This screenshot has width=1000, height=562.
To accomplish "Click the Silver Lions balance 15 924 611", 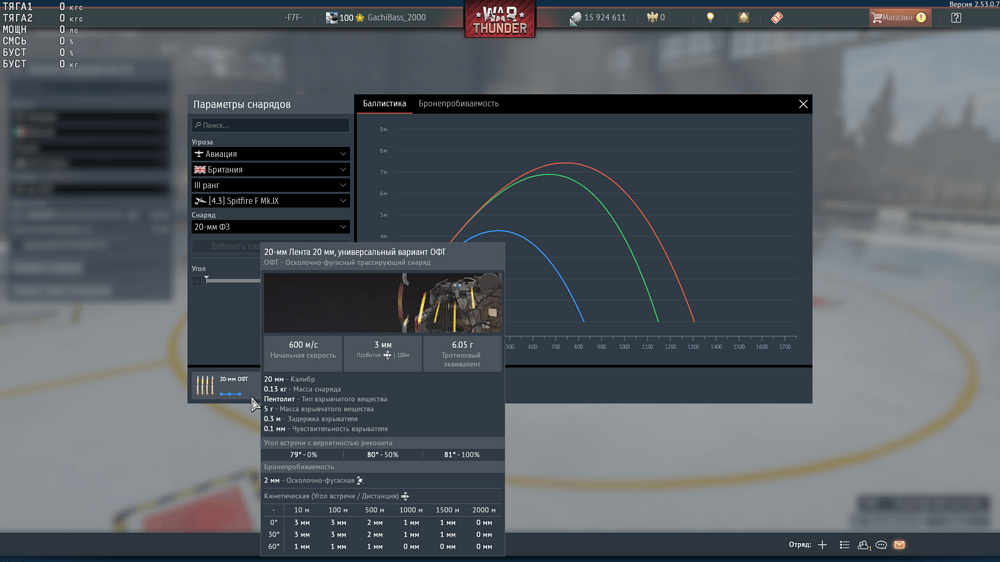I will 598,17.
